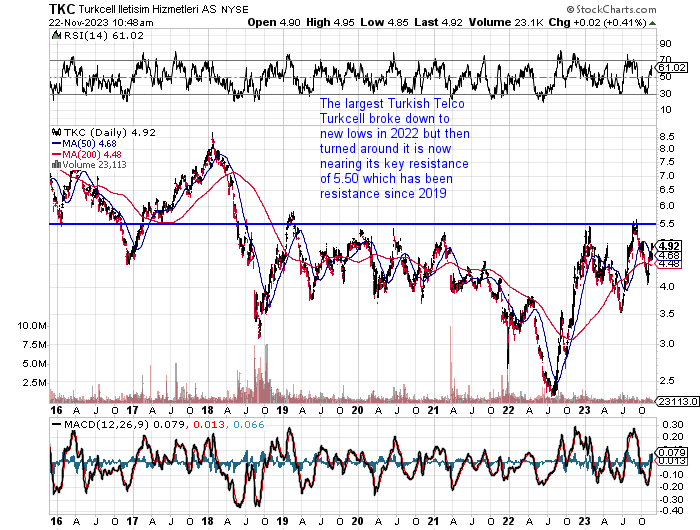Image resolution: width=700 pixels, height=530 pixels.
Task: Click the MA(200) 4.48 legend text
Action: [92, 154]
